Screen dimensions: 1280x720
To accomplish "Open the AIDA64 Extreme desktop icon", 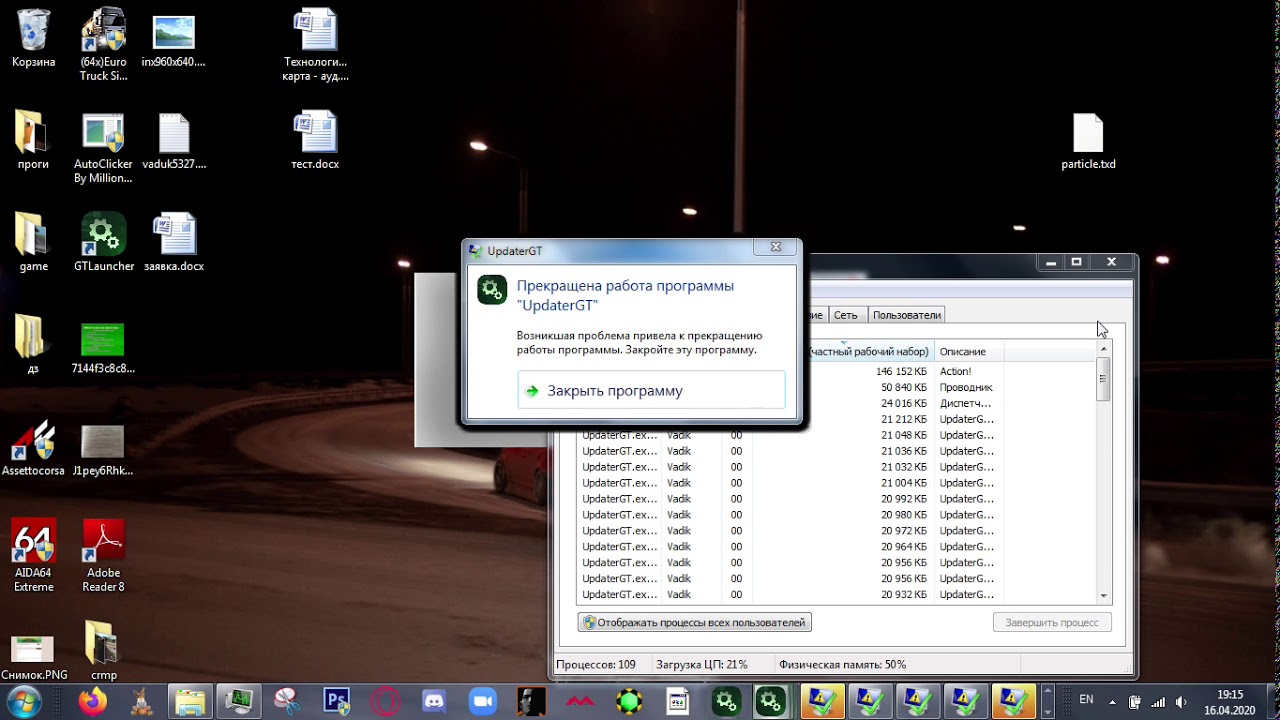I will point(33,556).
